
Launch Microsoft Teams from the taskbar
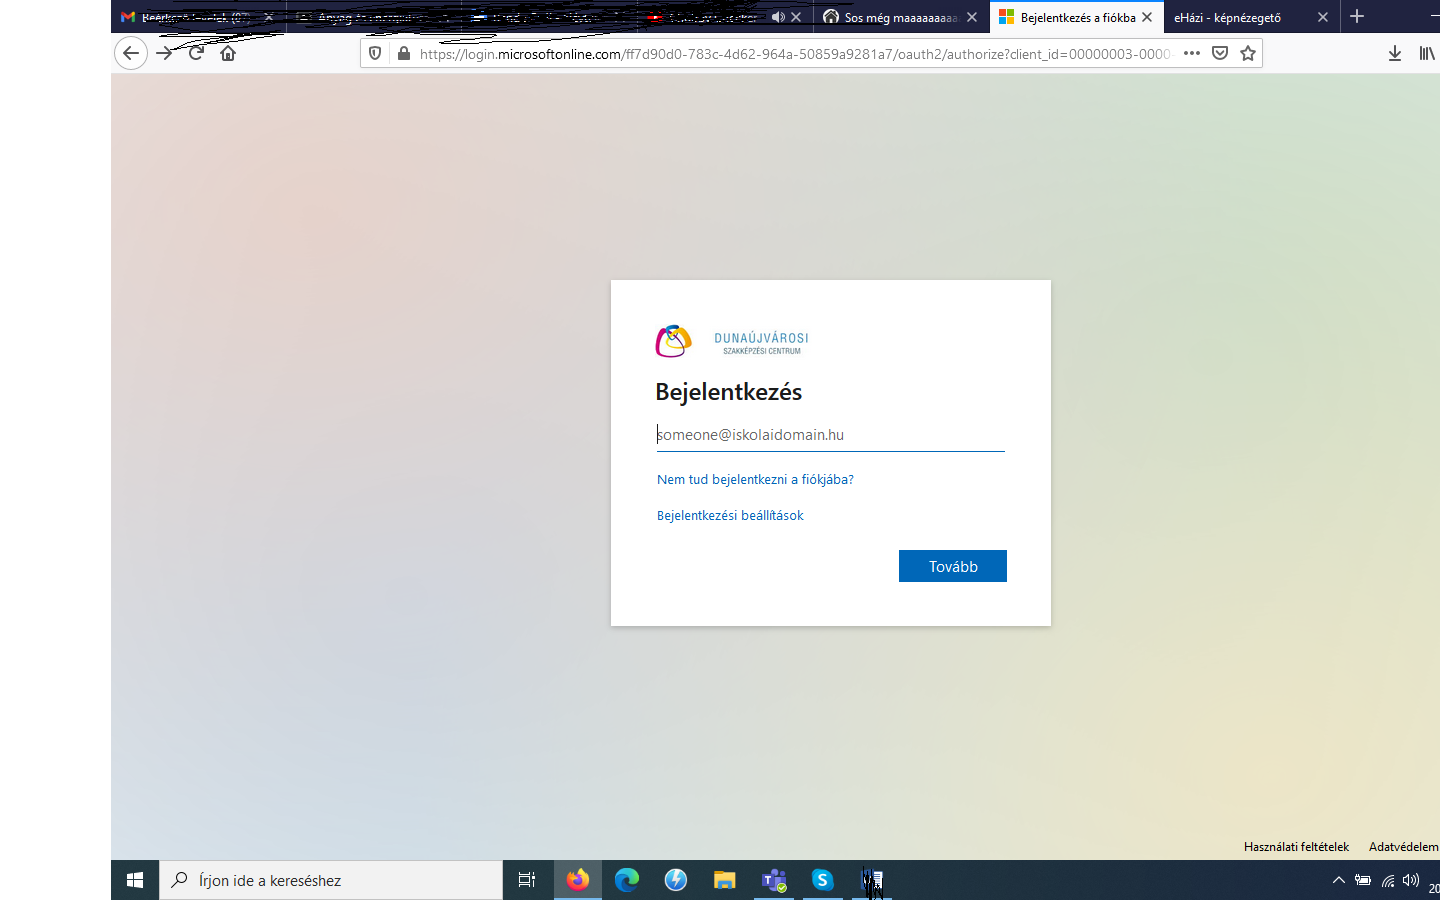coord(774,880)
